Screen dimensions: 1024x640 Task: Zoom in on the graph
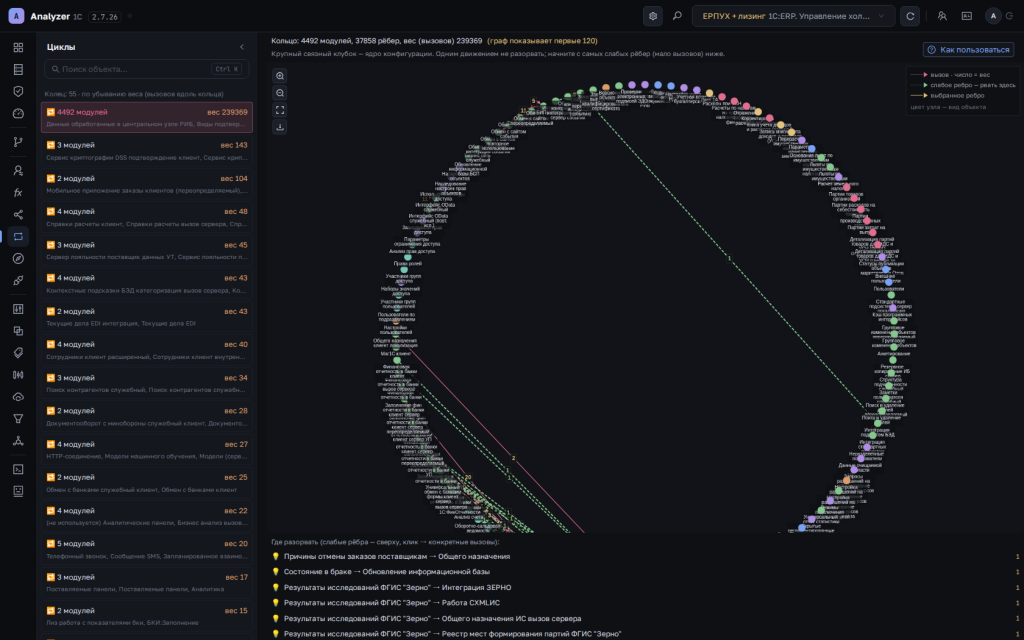(x=280, y=76)
